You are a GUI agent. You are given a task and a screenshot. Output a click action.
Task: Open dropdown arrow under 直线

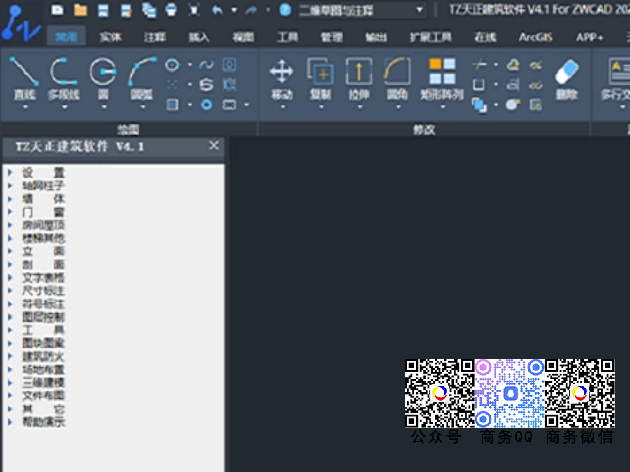25,107
